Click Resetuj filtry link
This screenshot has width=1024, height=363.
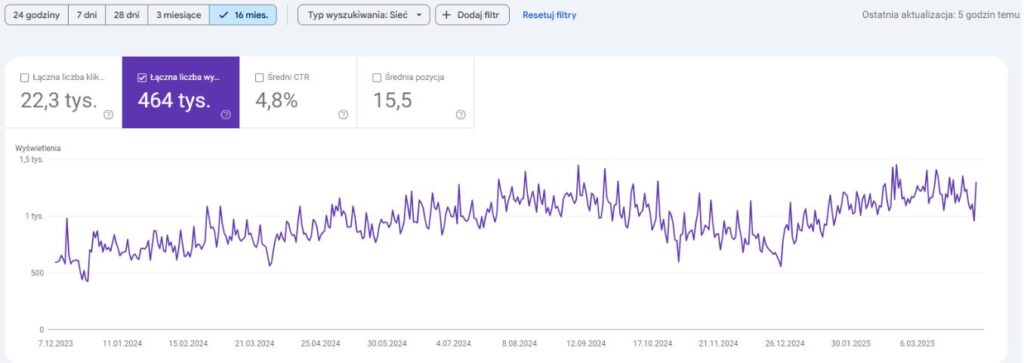[549, 15]
